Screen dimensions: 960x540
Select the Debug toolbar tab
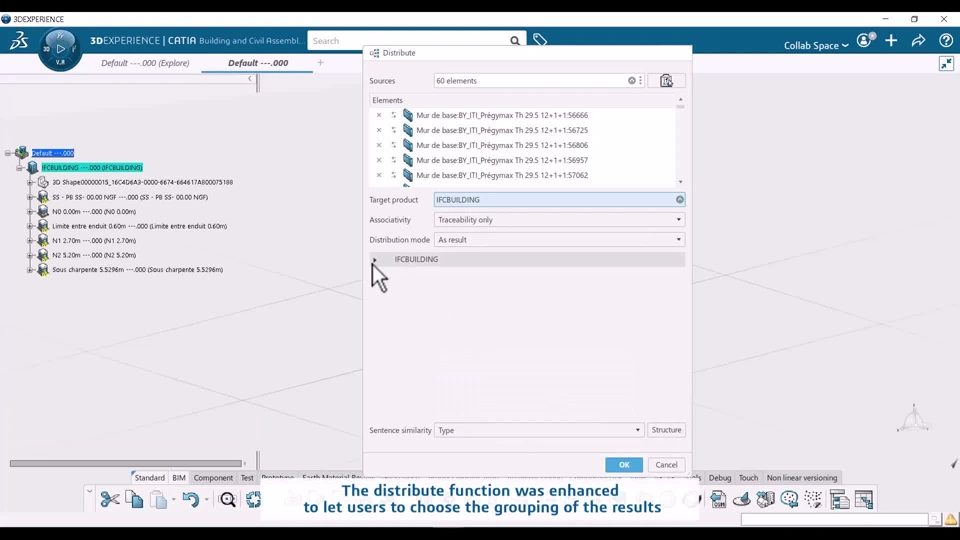pos(720,478)
